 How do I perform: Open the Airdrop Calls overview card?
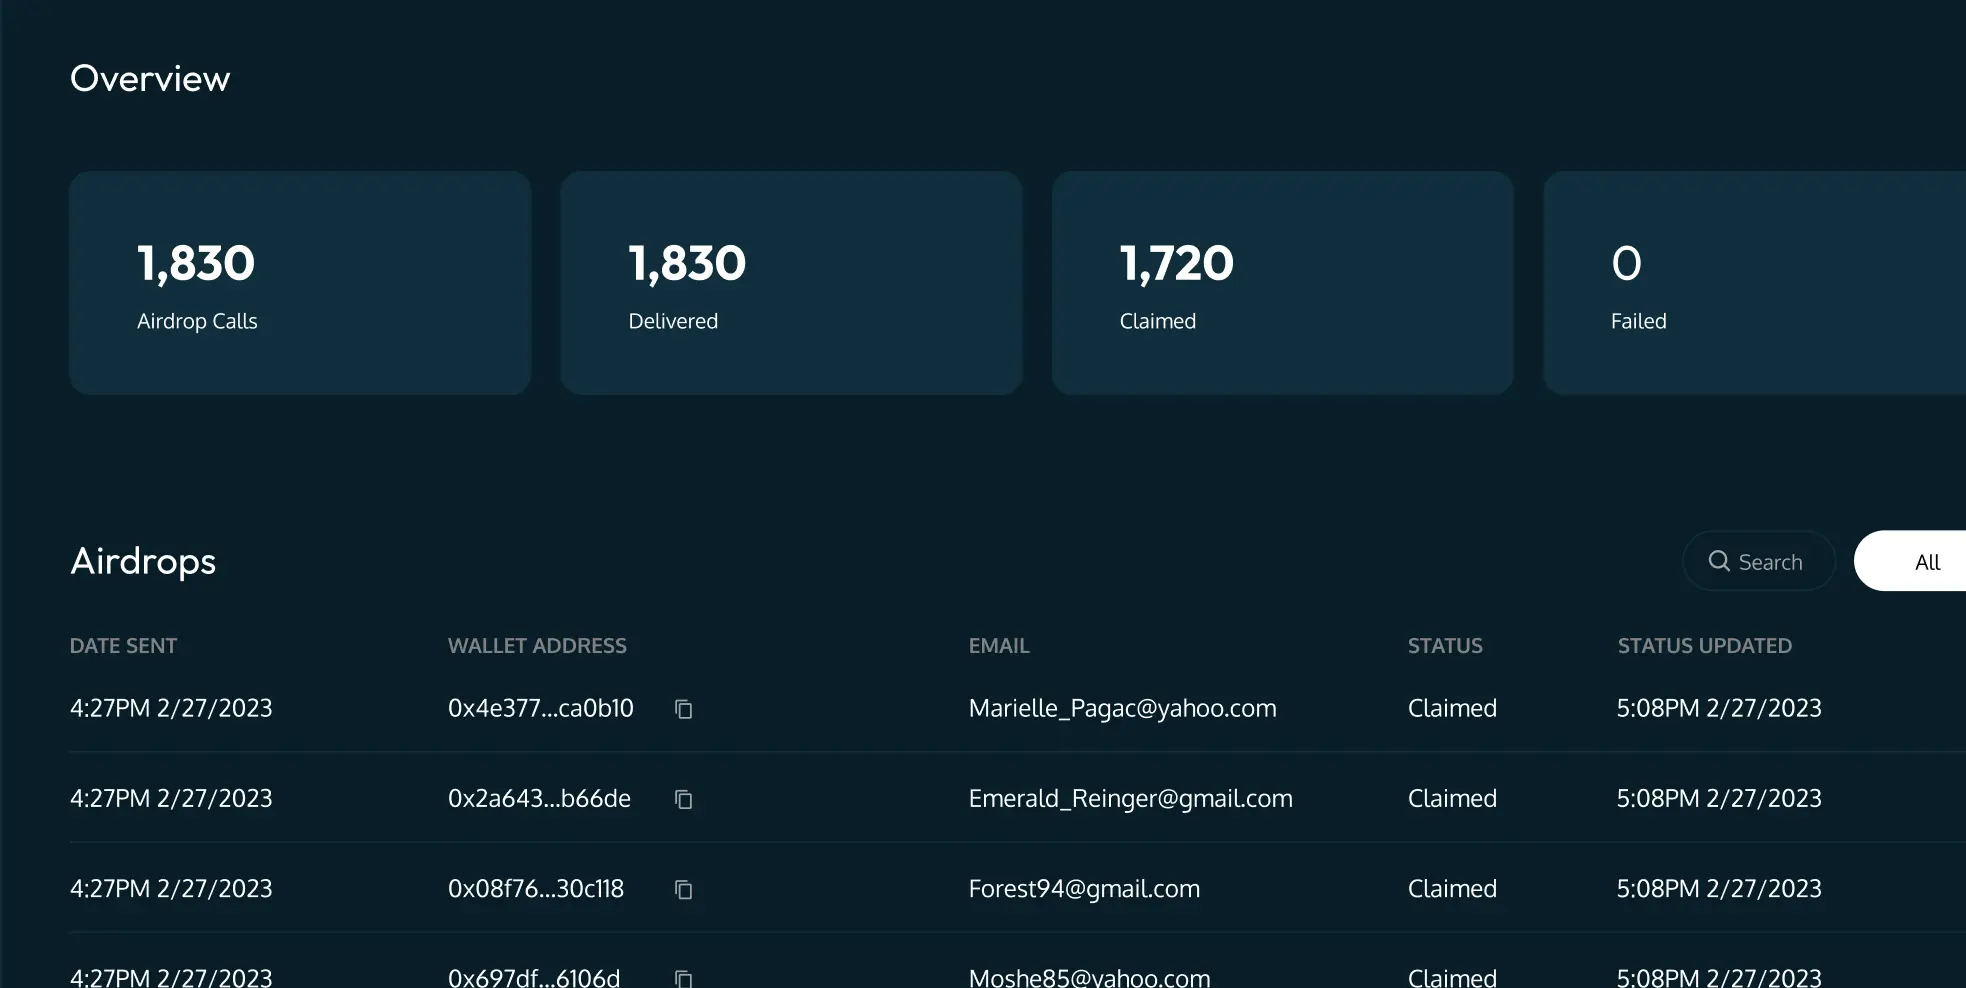point(300,283)
